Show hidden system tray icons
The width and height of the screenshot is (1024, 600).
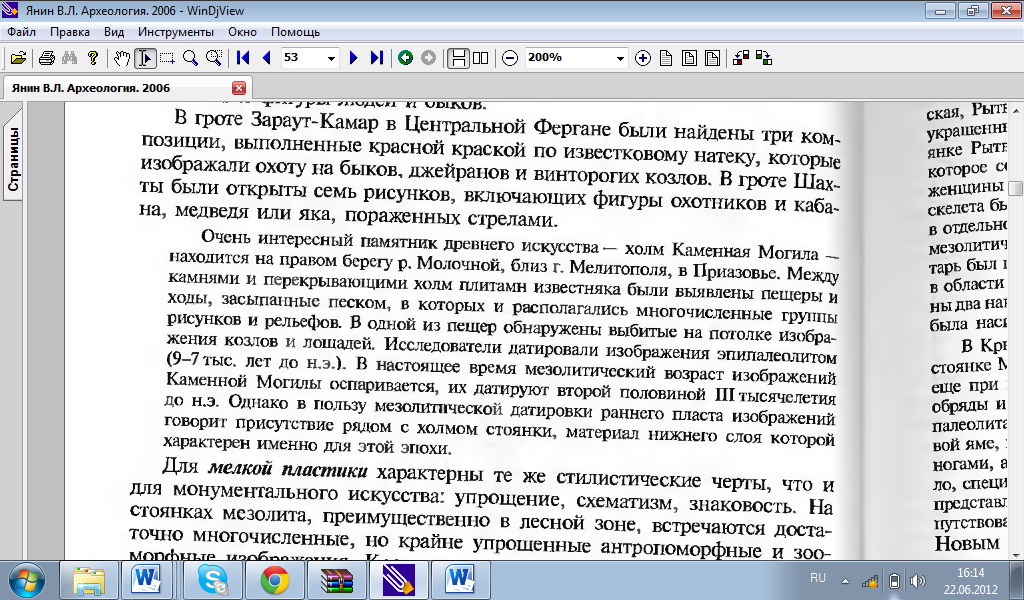(x=846, y=580)
